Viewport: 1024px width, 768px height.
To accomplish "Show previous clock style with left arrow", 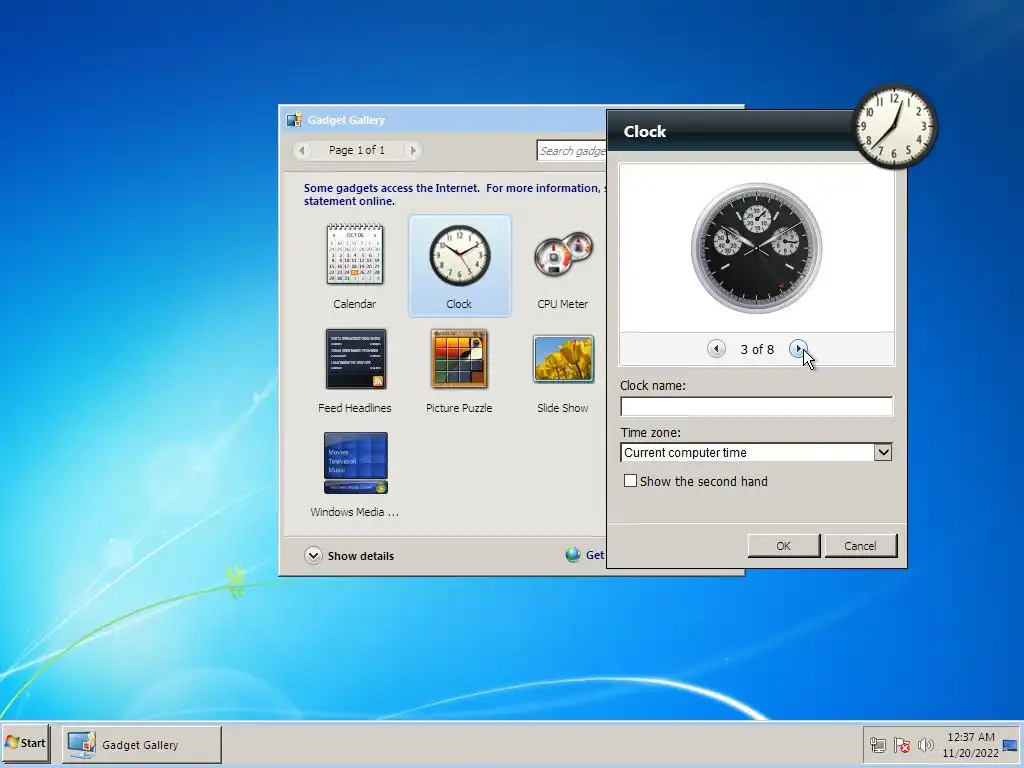I will pyautogui.click(x=716, y=349).
